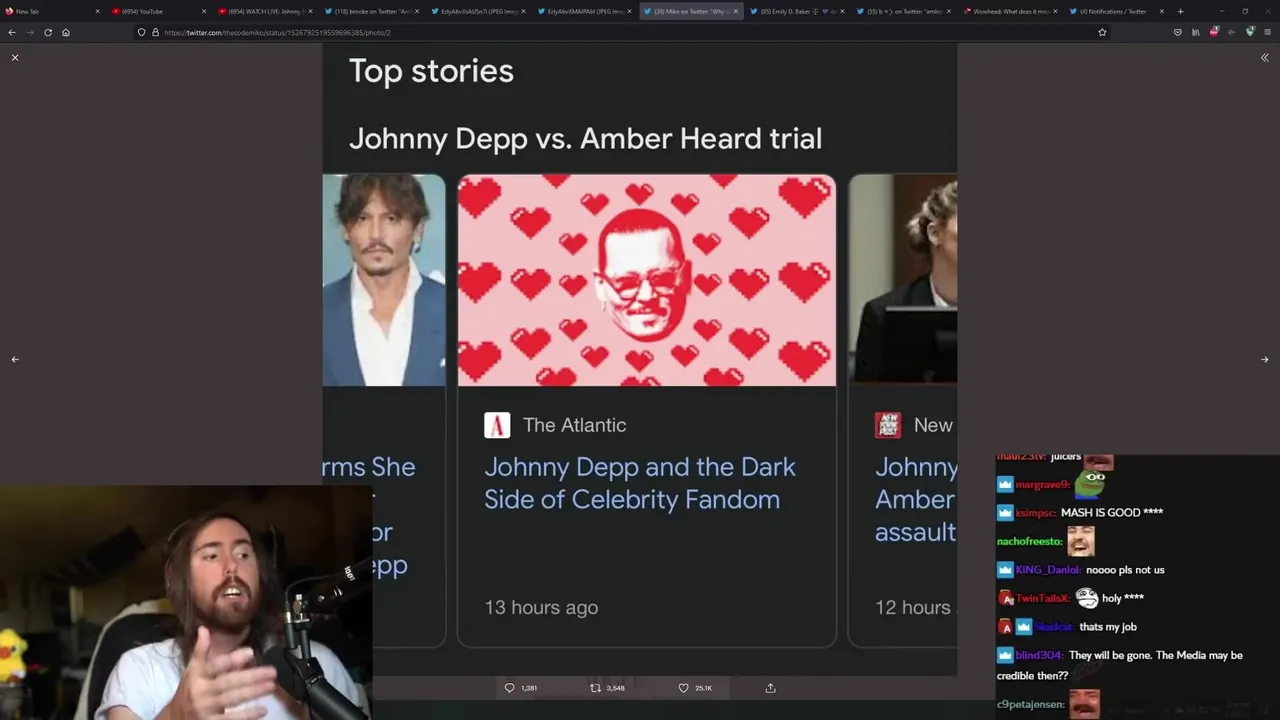Go to the previous photo
Screen dimensions: 1280x720
[15, 359]
